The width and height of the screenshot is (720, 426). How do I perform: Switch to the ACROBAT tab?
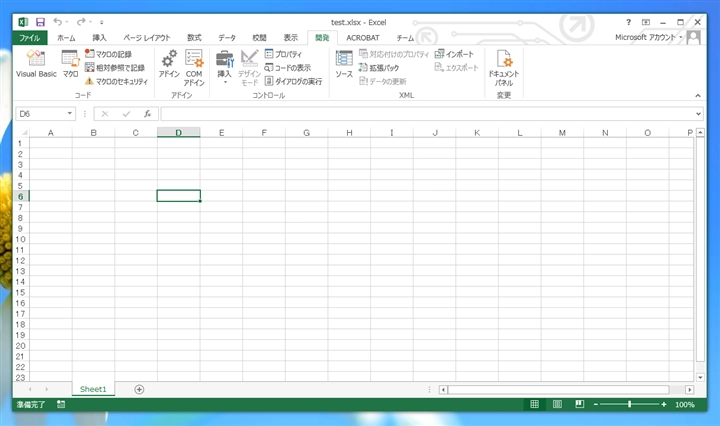click(x=363, y=38)
